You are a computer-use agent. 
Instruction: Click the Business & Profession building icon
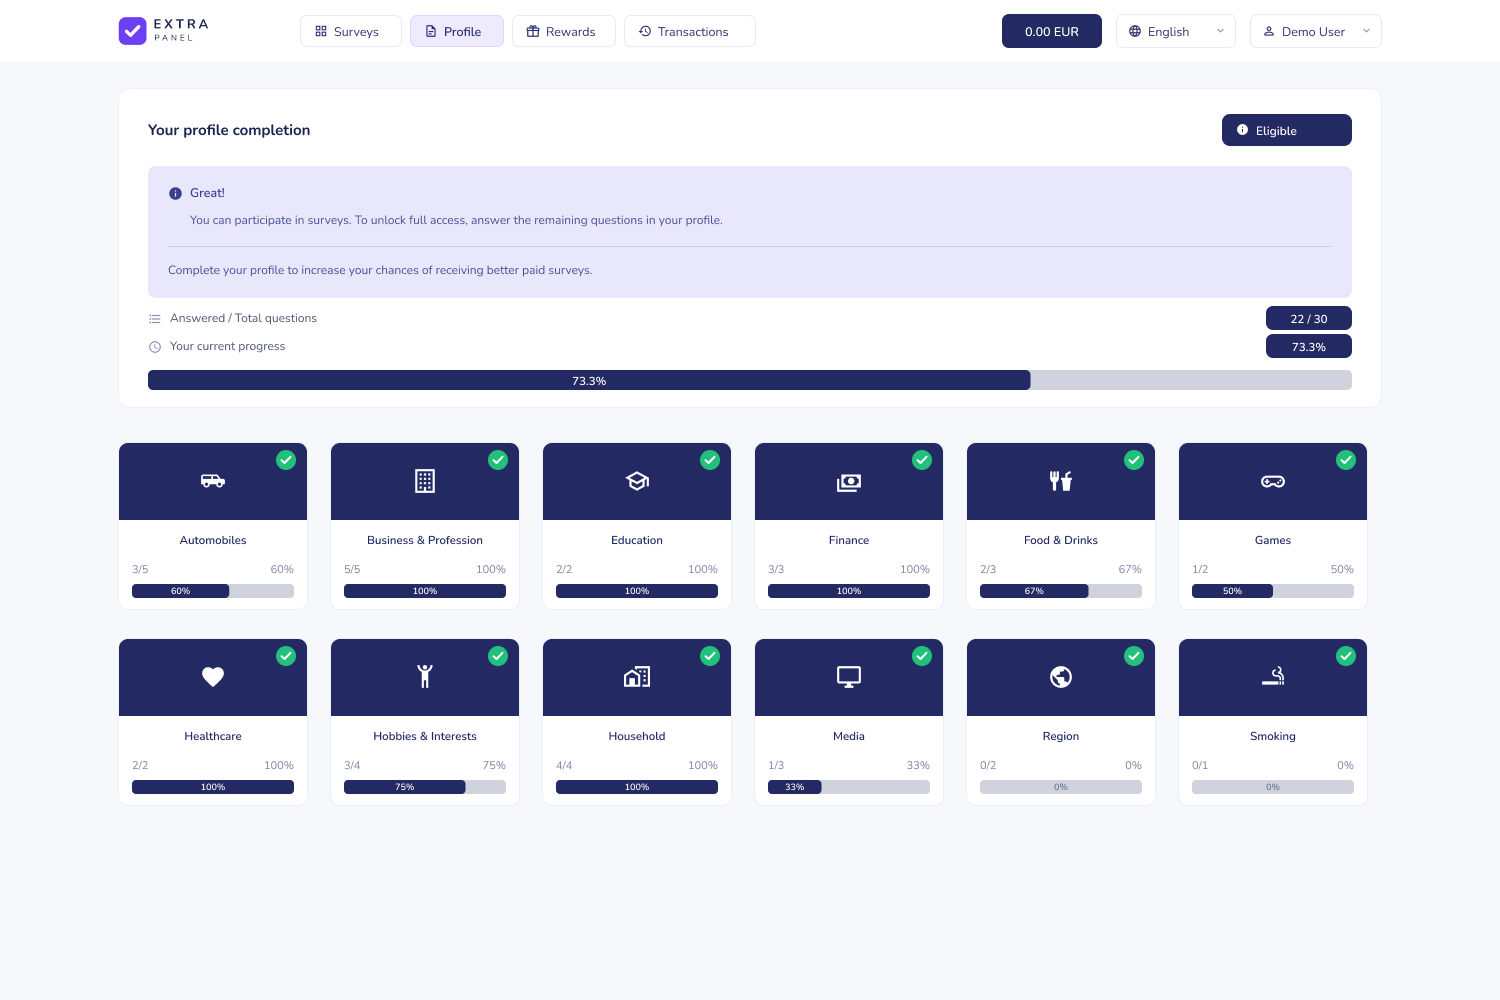pos(425,481)
